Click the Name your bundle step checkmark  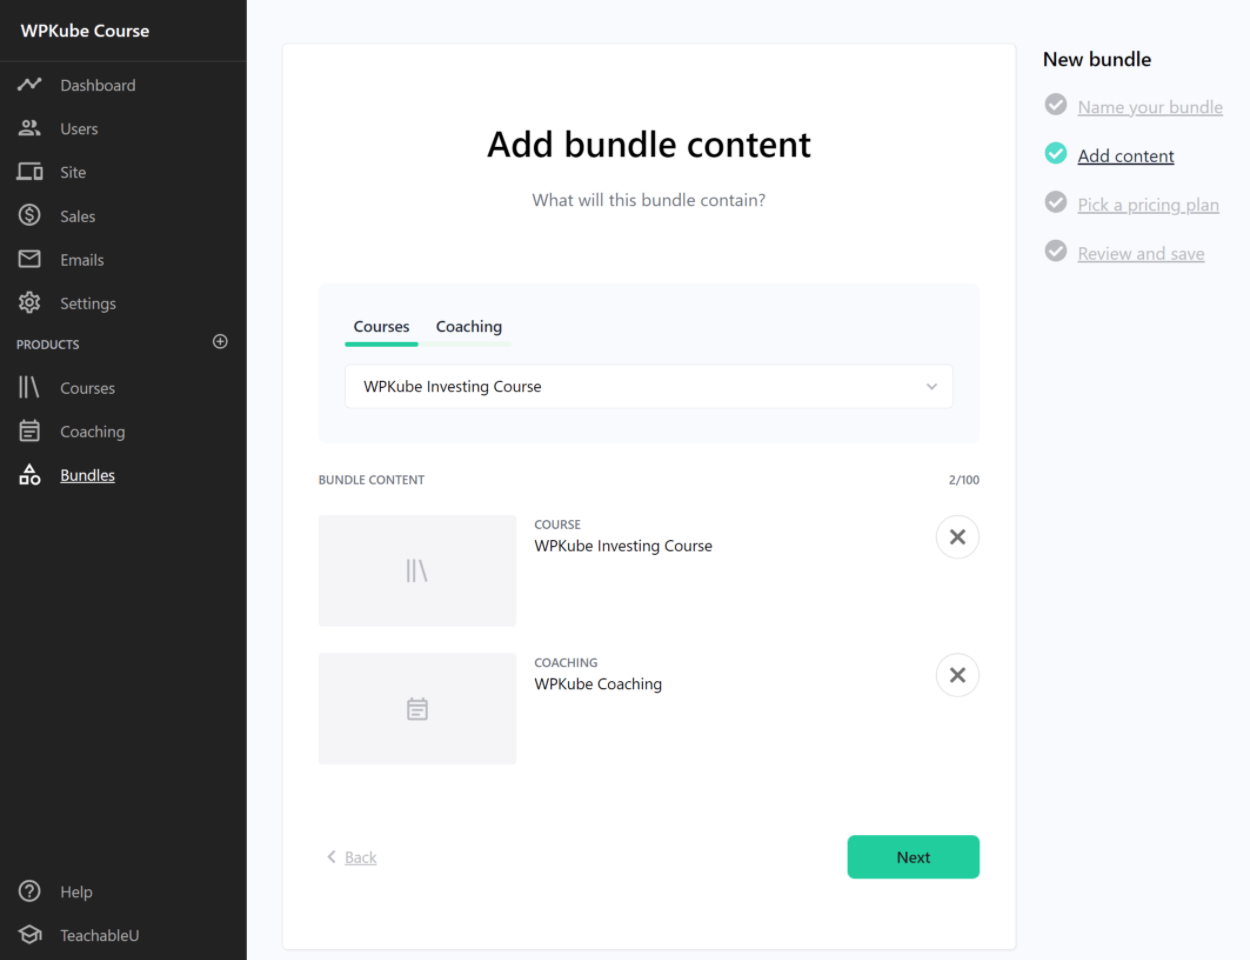(1056, 104)
